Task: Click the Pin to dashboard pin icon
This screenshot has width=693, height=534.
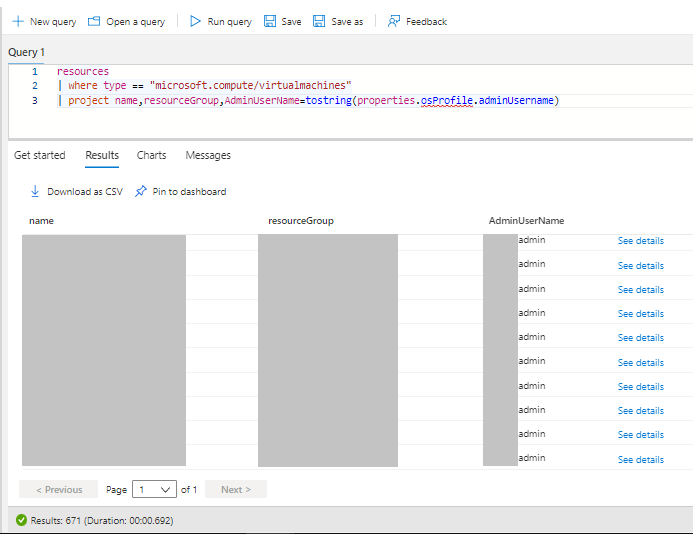Action: coord(141,191)
